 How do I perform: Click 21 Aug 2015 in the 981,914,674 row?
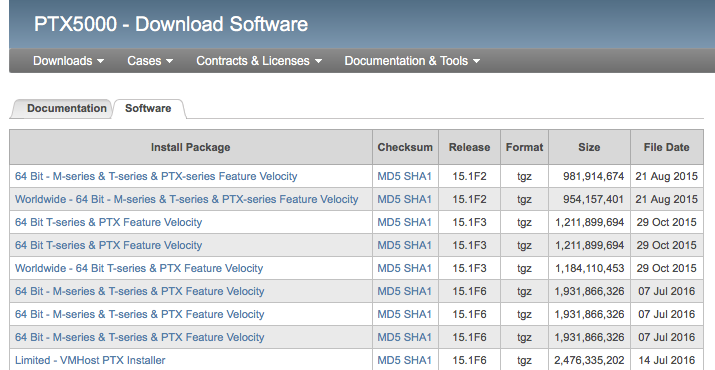tap(667, 177)
